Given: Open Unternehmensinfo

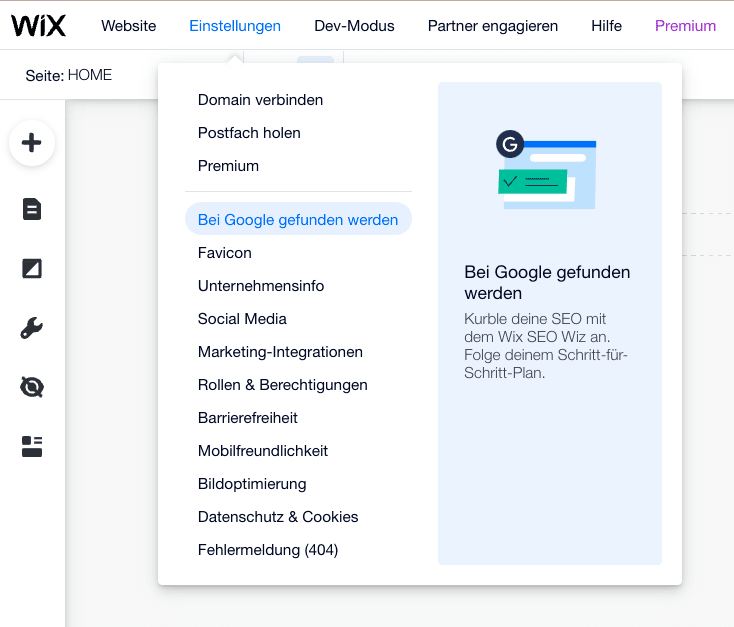Looking at the screenshot, I should click(x=261, y=286).
